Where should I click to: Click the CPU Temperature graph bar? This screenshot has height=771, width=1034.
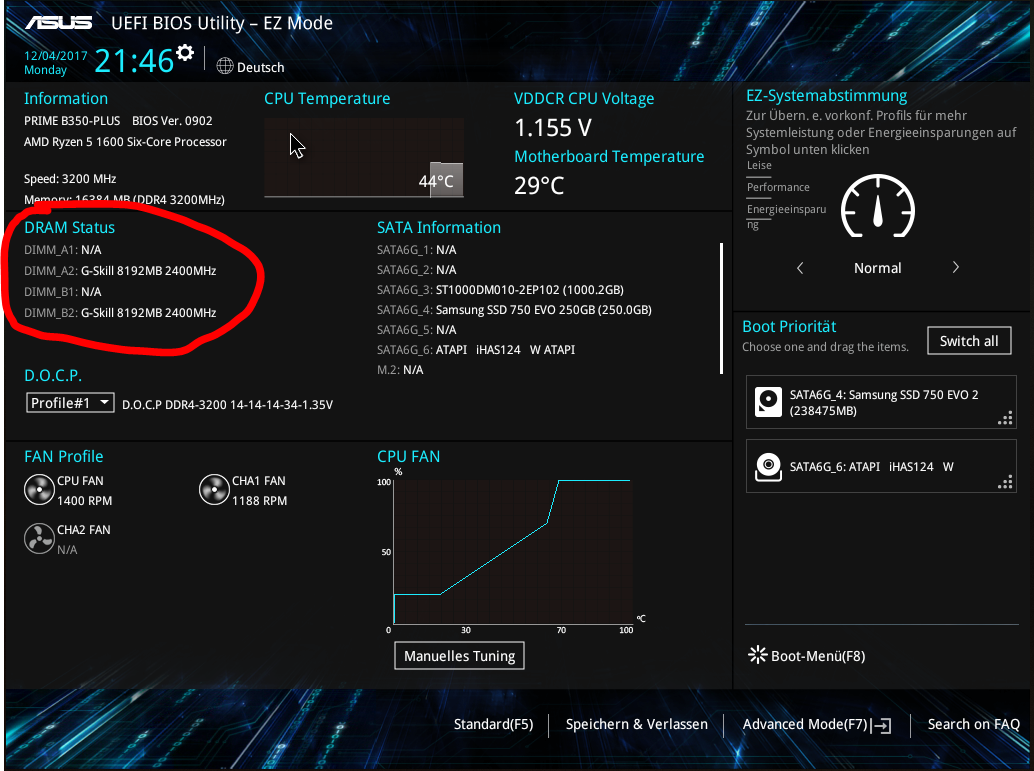point(446,179)
